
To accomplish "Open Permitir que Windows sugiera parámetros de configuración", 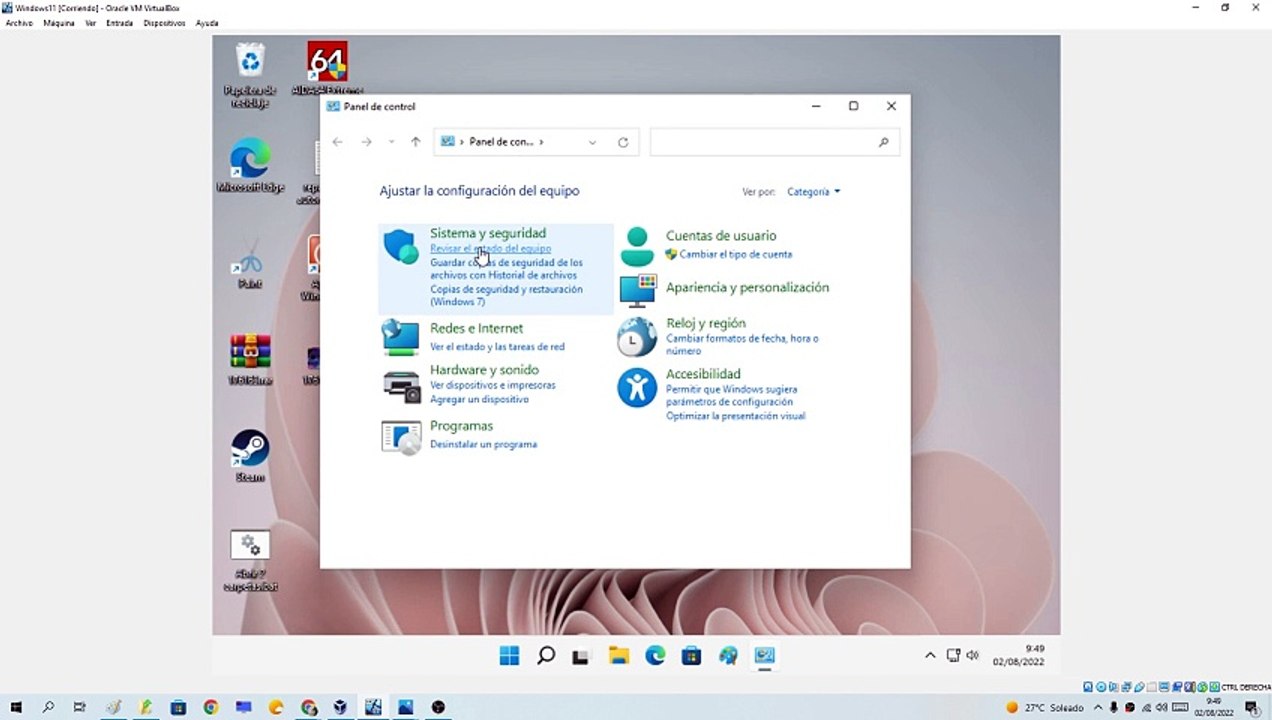I will click(731, 396).
